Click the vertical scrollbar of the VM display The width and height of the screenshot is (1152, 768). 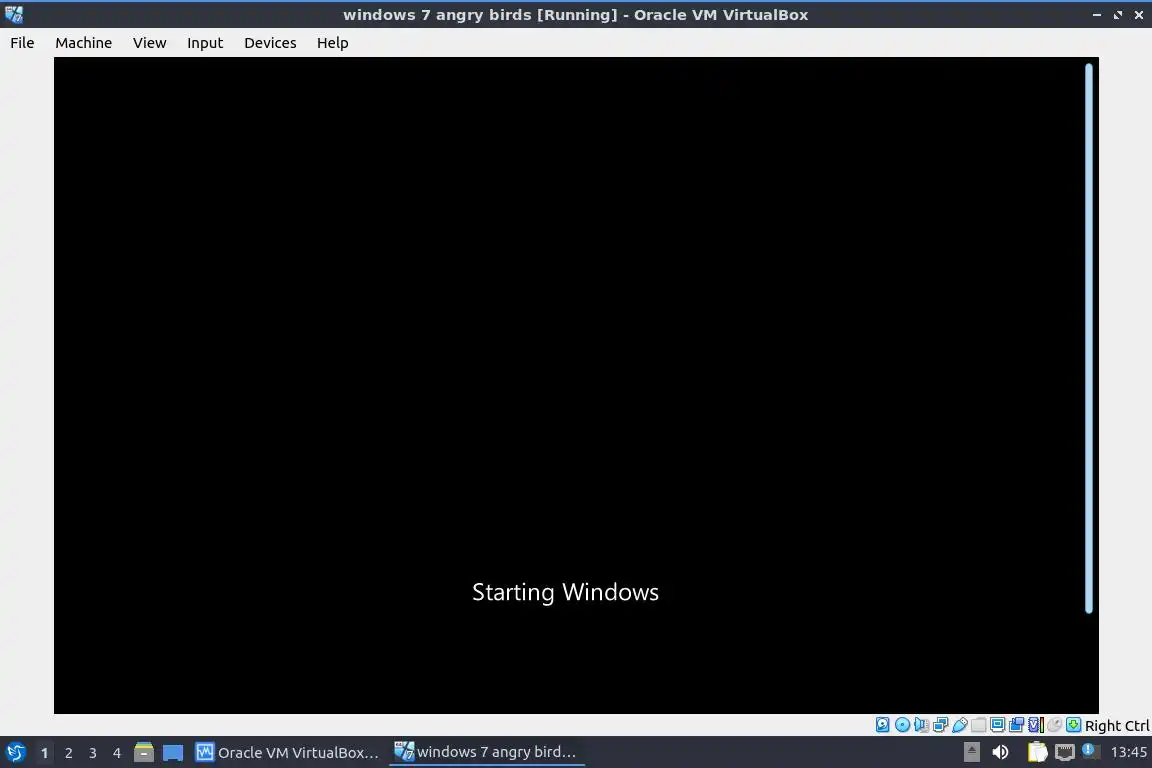1089,338
